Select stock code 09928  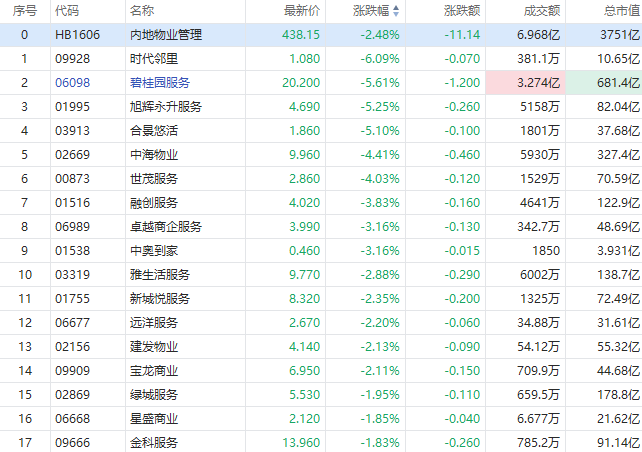click(72, 59)
